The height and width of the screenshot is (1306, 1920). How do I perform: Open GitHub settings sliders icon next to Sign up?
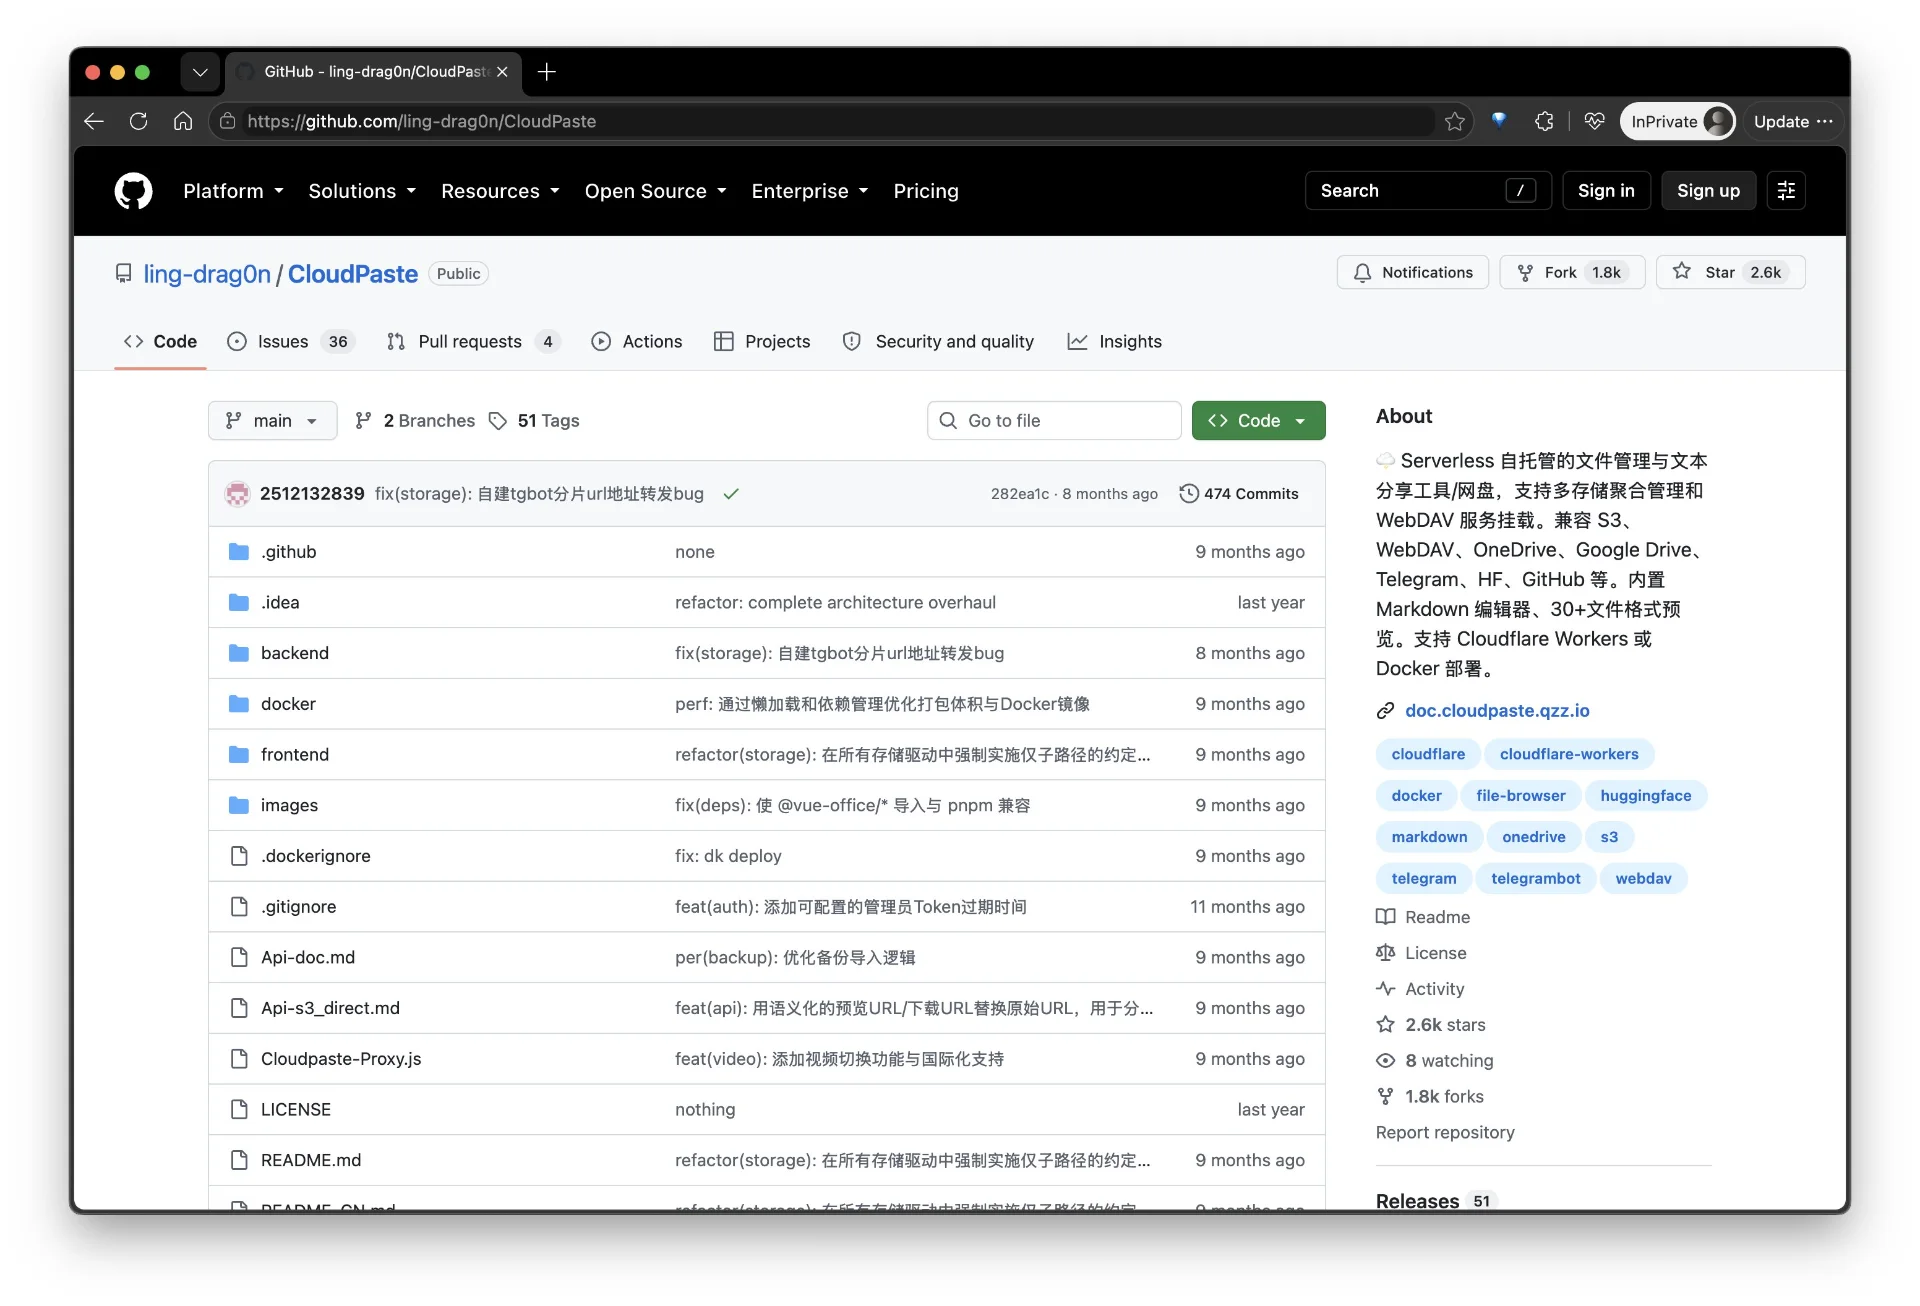(1786, 191)
